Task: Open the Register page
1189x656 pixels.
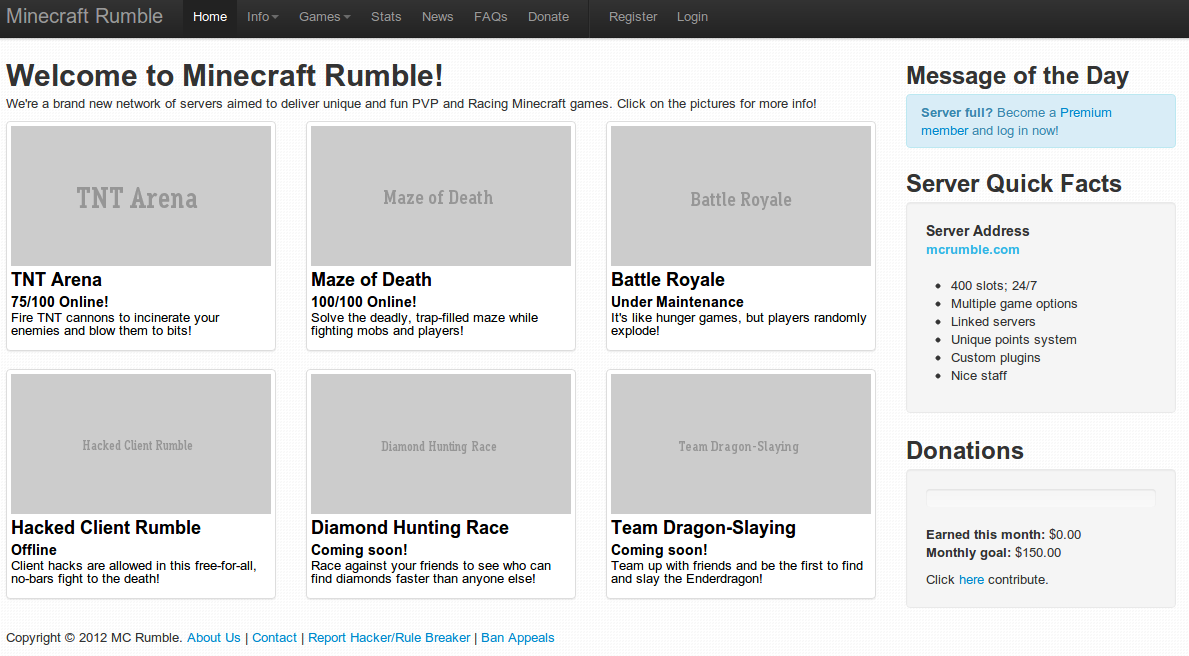Action: 633,17
